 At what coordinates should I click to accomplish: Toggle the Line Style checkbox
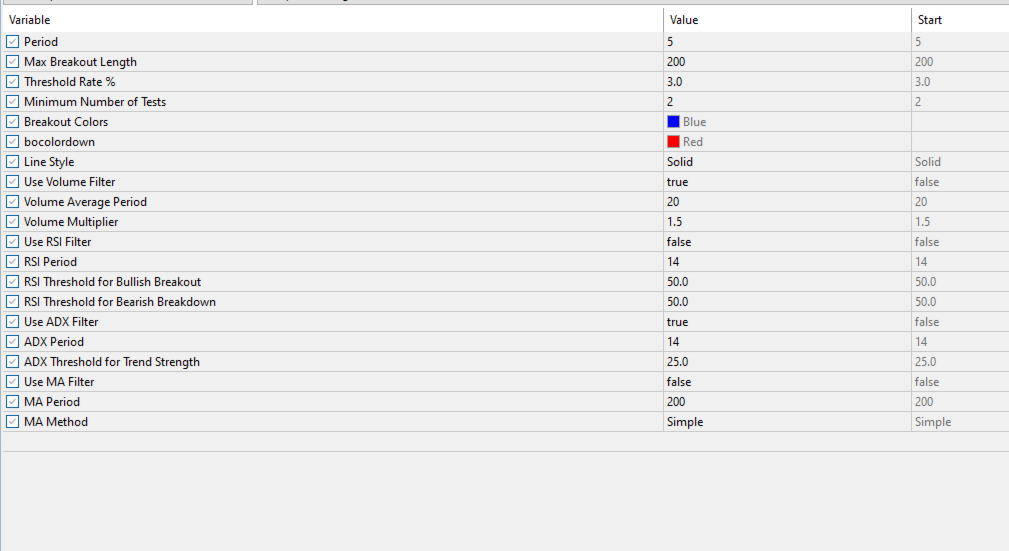(x=13, y=162)
